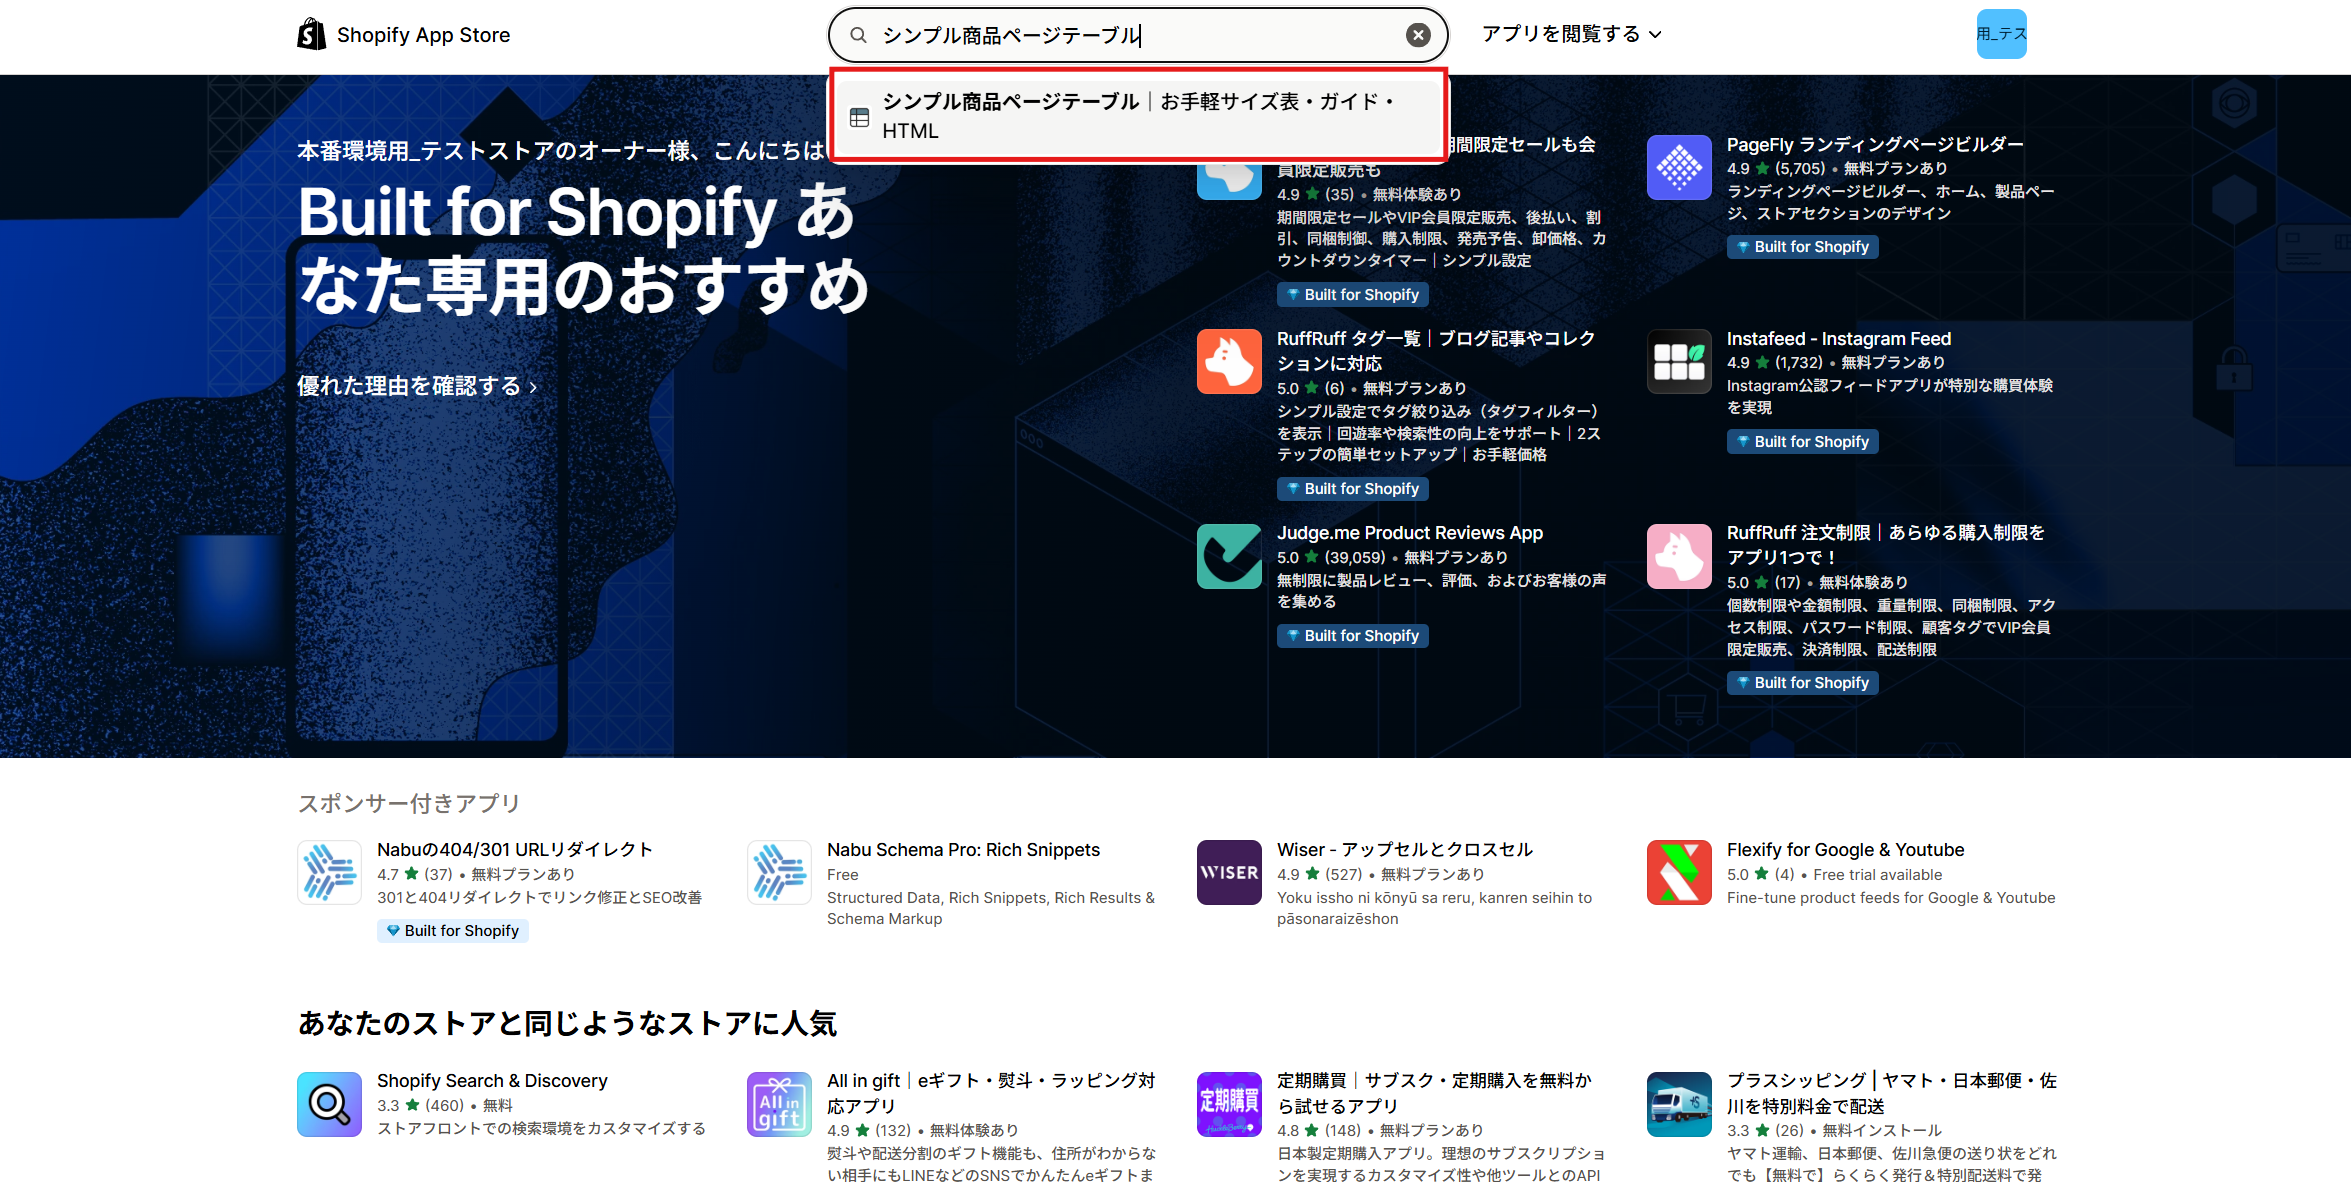The image size is (2351, 1182).
Task: Open All in gift eギフト app title
Action: click(x=991, y=1093)
